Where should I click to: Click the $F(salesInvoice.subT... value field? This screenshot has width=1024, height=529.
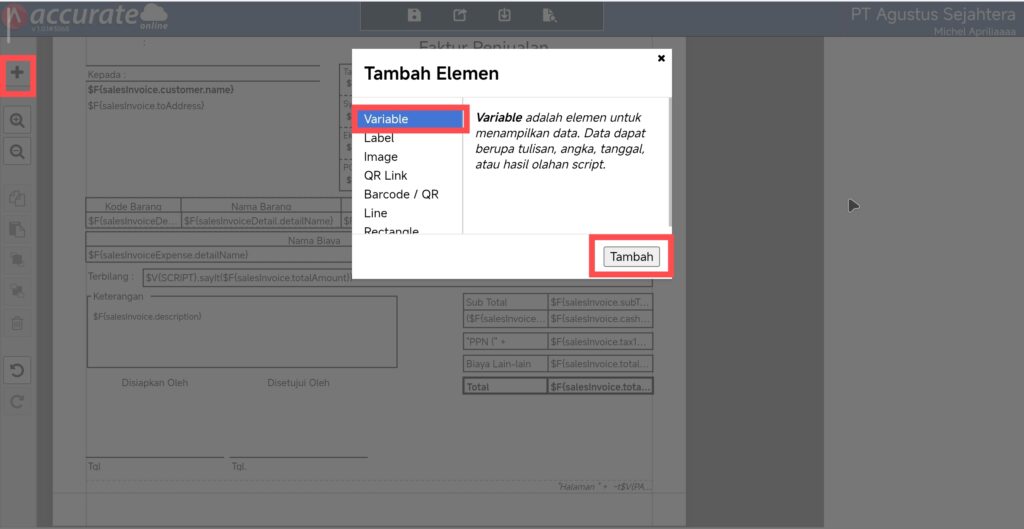point(601,302)
